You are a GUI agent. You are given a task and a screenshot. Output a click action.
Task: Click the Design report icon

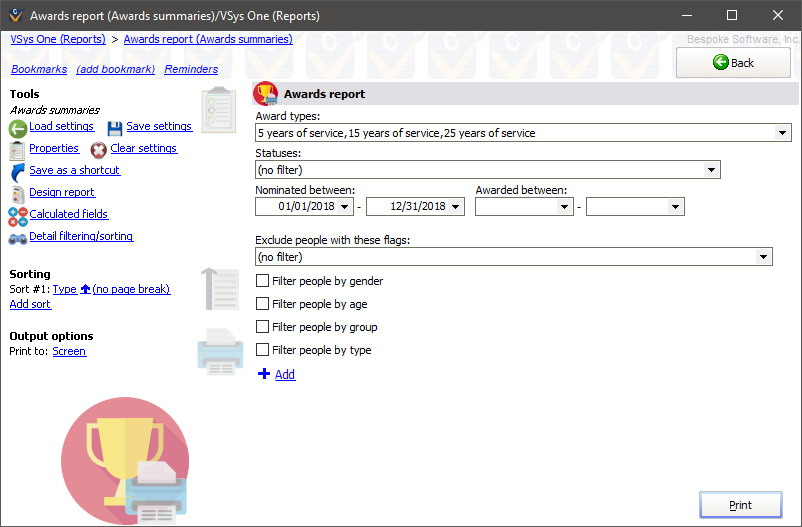tap(18, 193)
